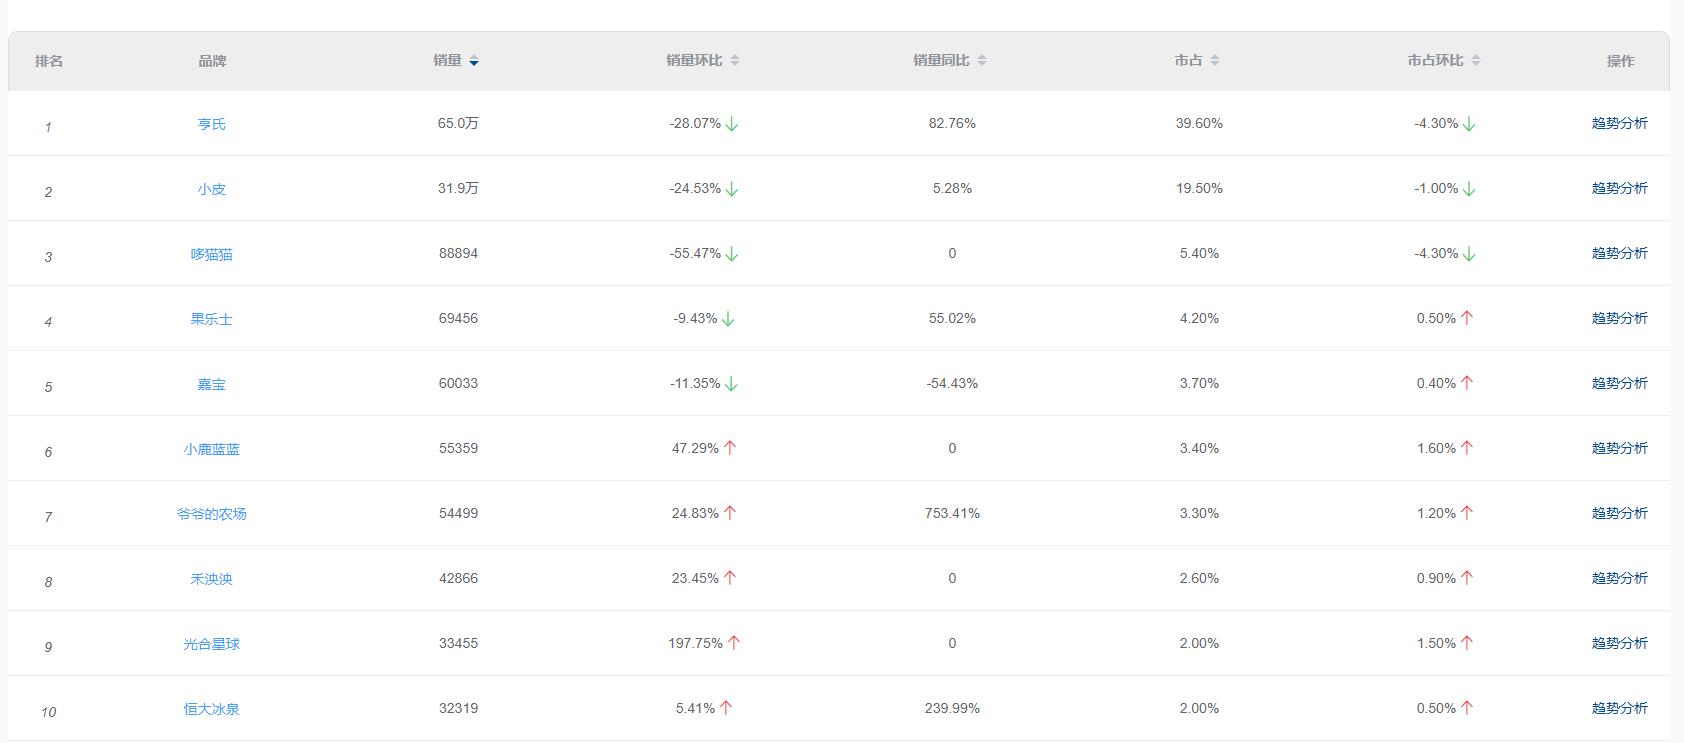Image resolution: width=1684 pixels, height=743 pixels.
Task: Select the 55359 sales cell
Action: click(458, 448)
